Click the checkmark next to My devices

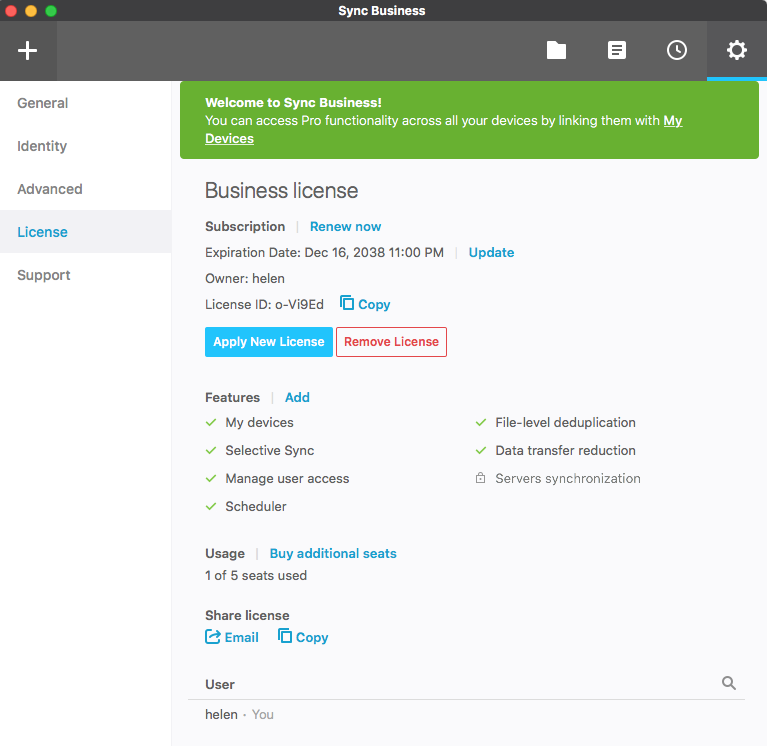click(211, 422)
